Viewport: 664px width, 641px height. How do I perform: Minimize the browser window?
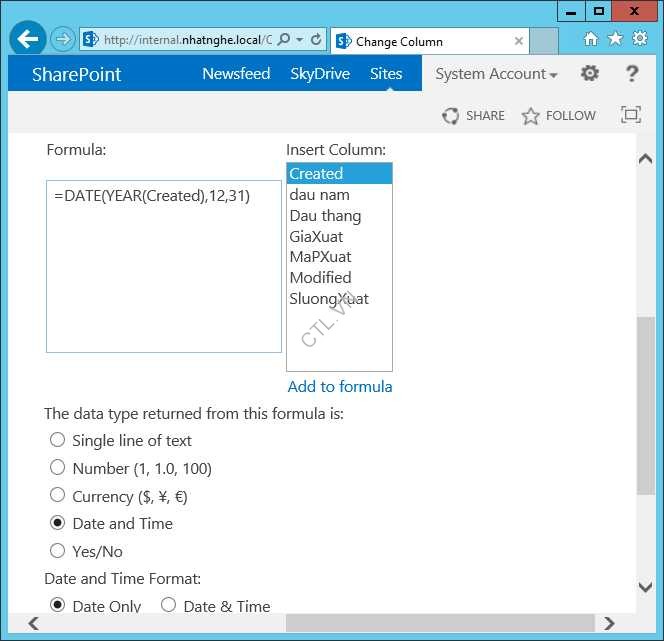pos(571,11)
